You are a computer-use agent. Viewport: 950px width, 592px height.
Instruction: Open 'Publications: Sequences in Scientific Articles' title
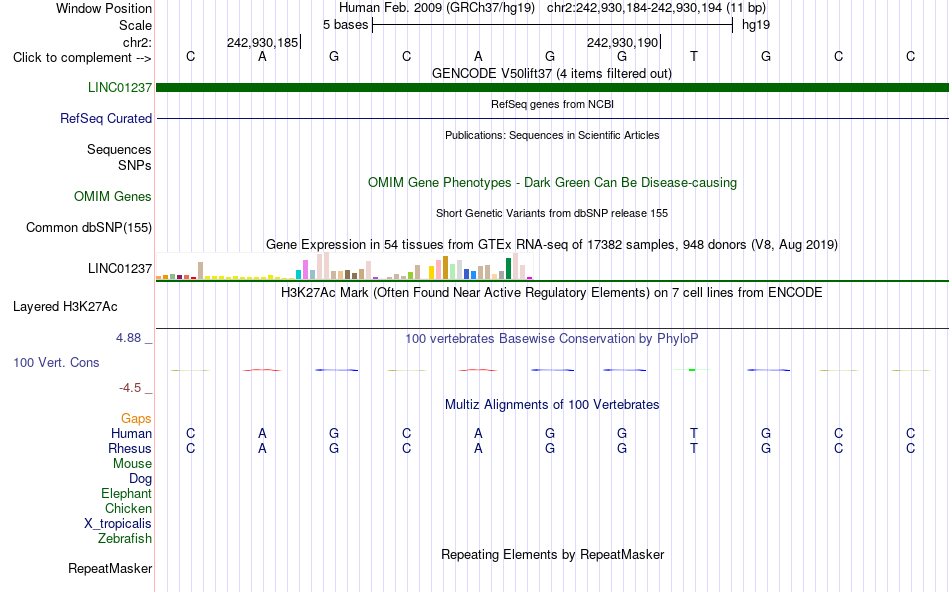(x=552, y=135)
